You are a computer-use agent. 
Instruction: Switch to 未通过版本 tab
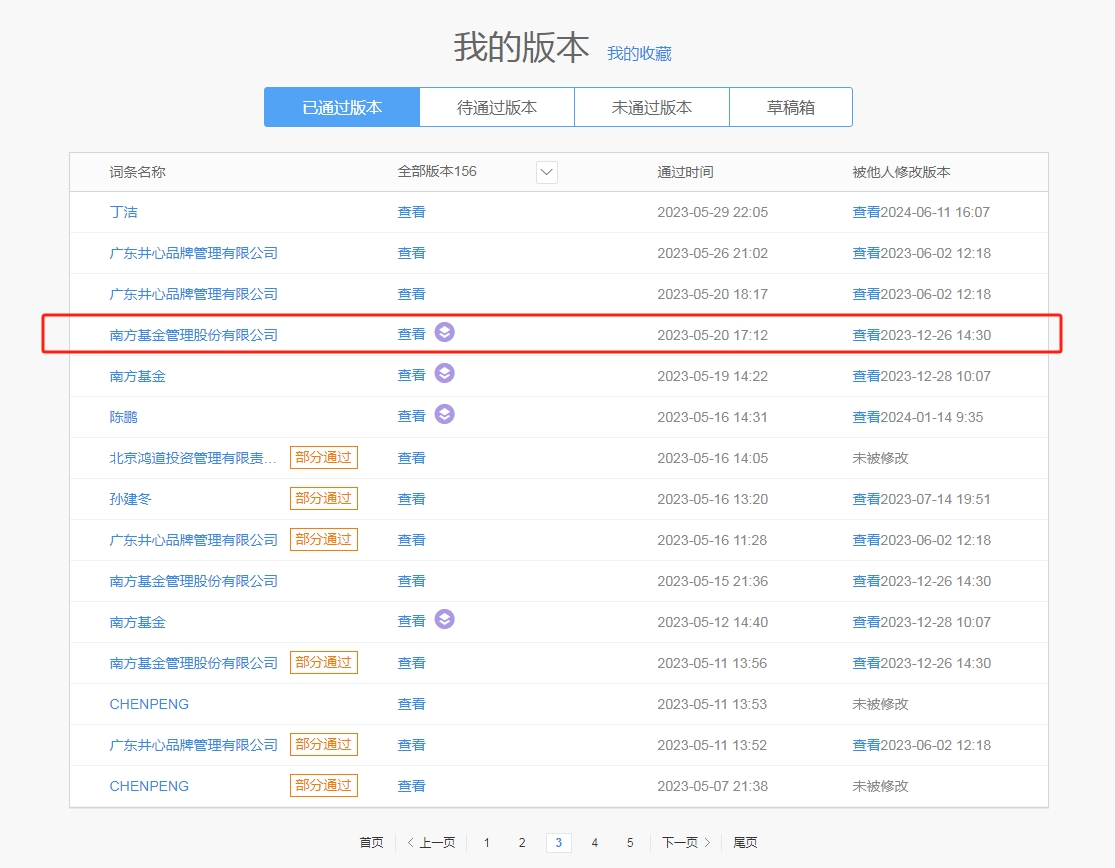tap(651, 107)
